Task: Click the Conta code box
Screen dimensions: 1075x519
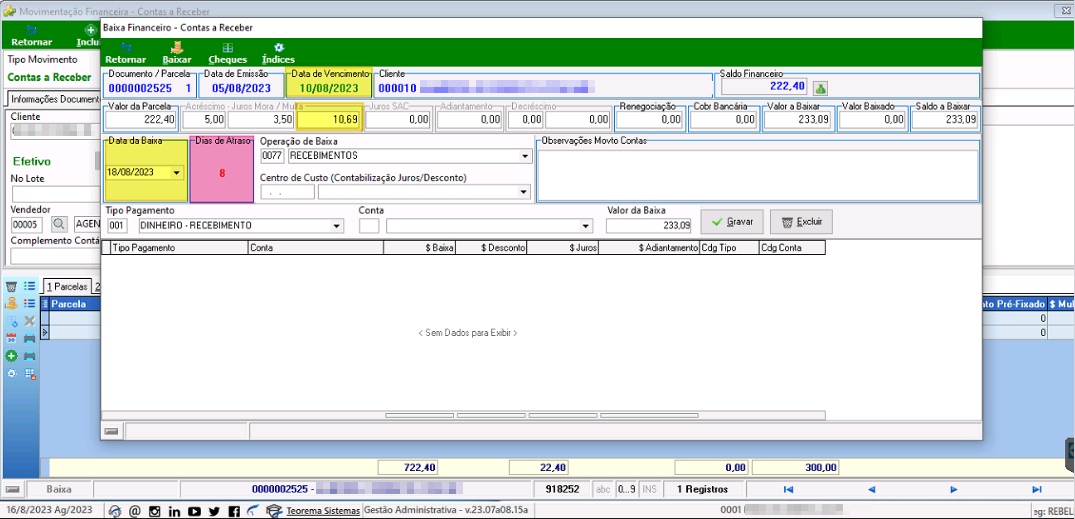Action: (369, 226)
